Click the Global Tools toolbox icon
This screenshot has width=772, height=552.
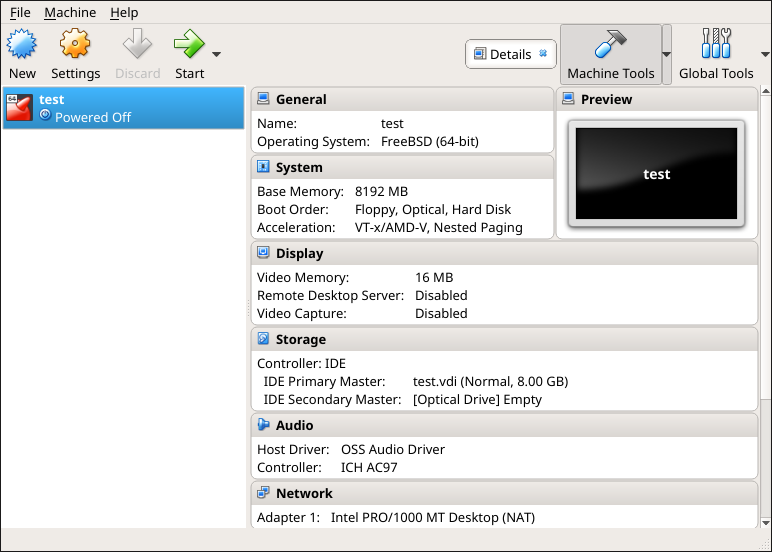point(716,45)
